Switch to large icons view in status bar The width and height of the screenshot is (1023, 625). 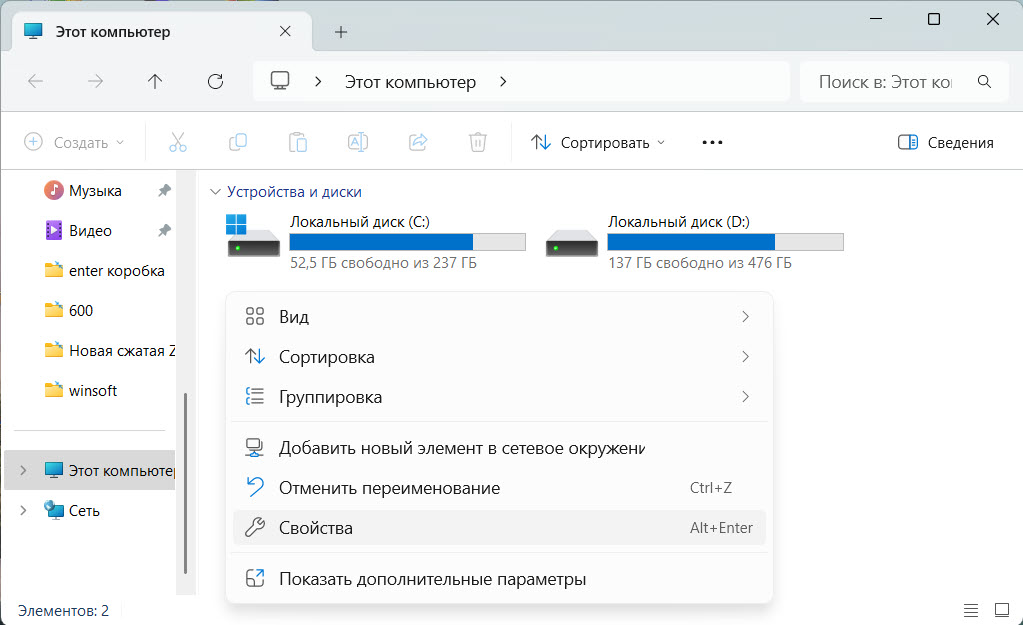click(1001, 609)
